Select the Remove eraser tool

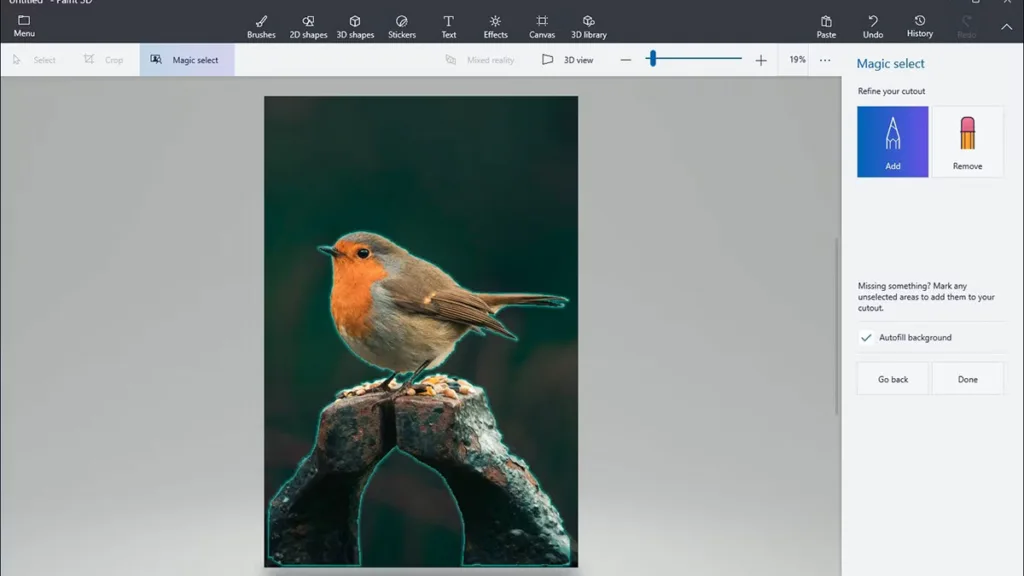tap(967, 142)
